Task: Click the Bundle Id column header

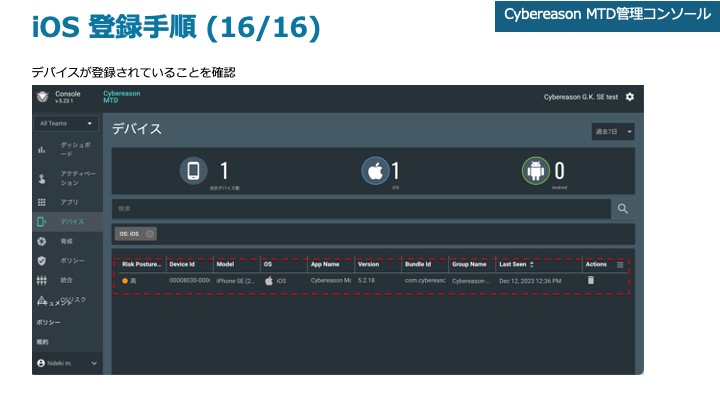Action: [418, 264]
